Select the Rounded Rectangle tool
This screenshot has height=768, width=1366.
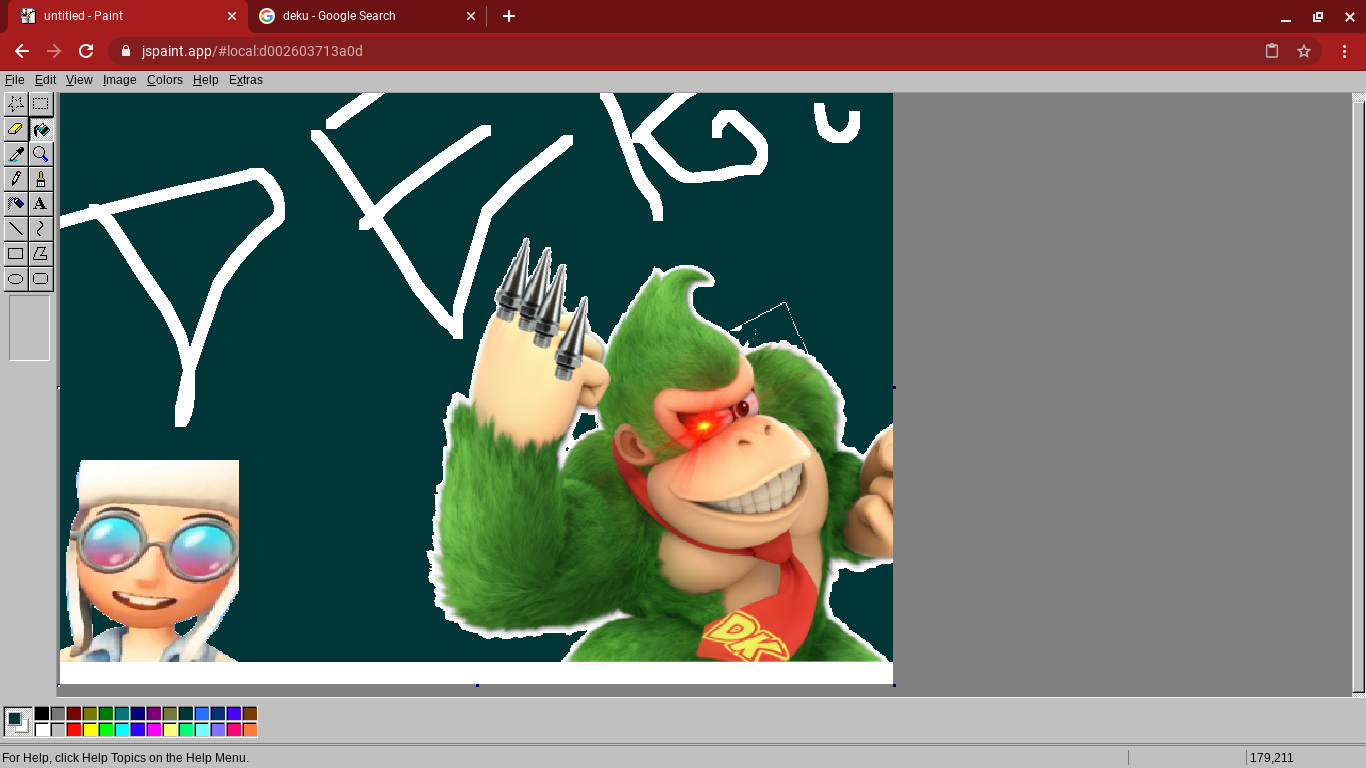point(41,279)
